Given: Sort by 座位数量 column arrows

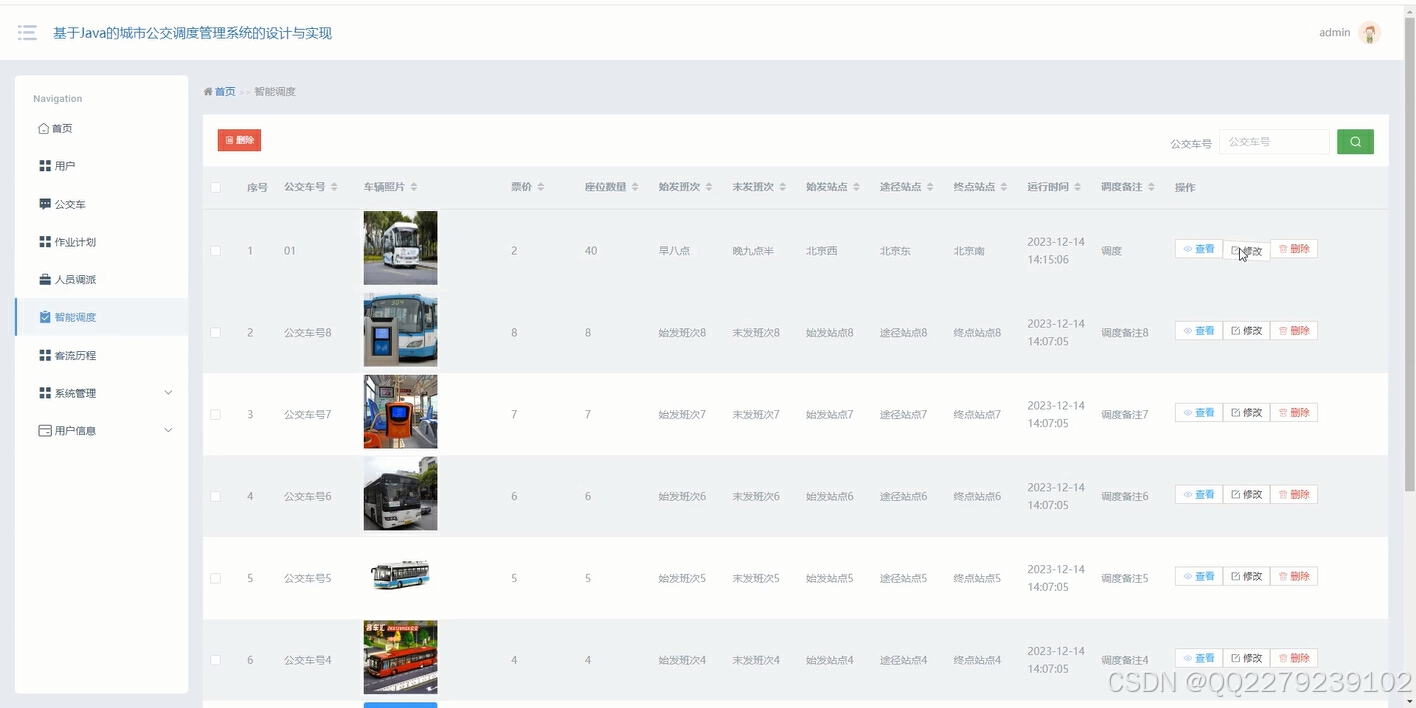Looking at the screenshot, I should click(x=635, y=187).
